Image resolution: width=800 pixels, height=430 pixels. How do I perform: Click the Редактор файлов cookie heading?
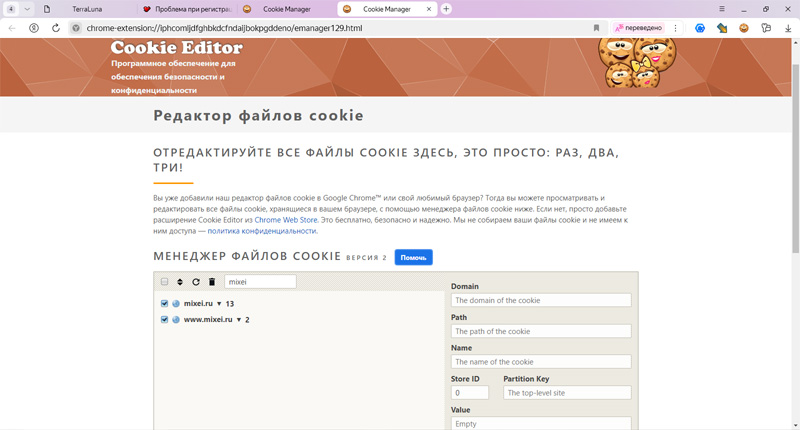[x=258, y=115]
